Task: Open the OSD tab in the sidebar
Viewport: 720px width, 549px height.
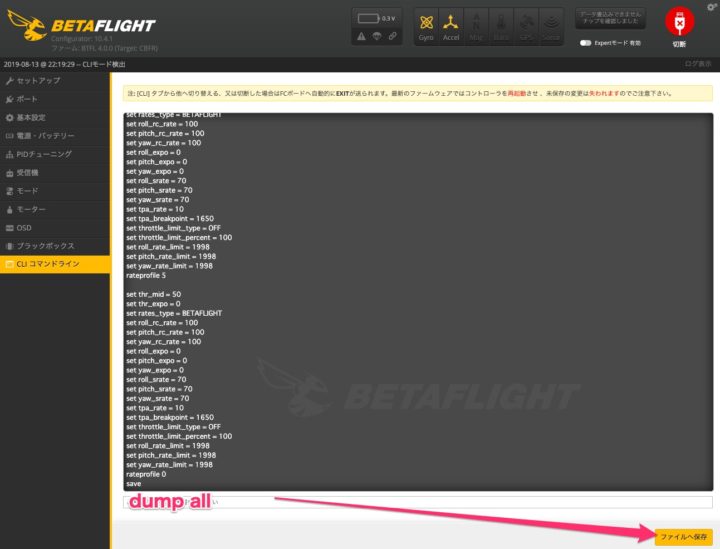Action: coord(24,227)
